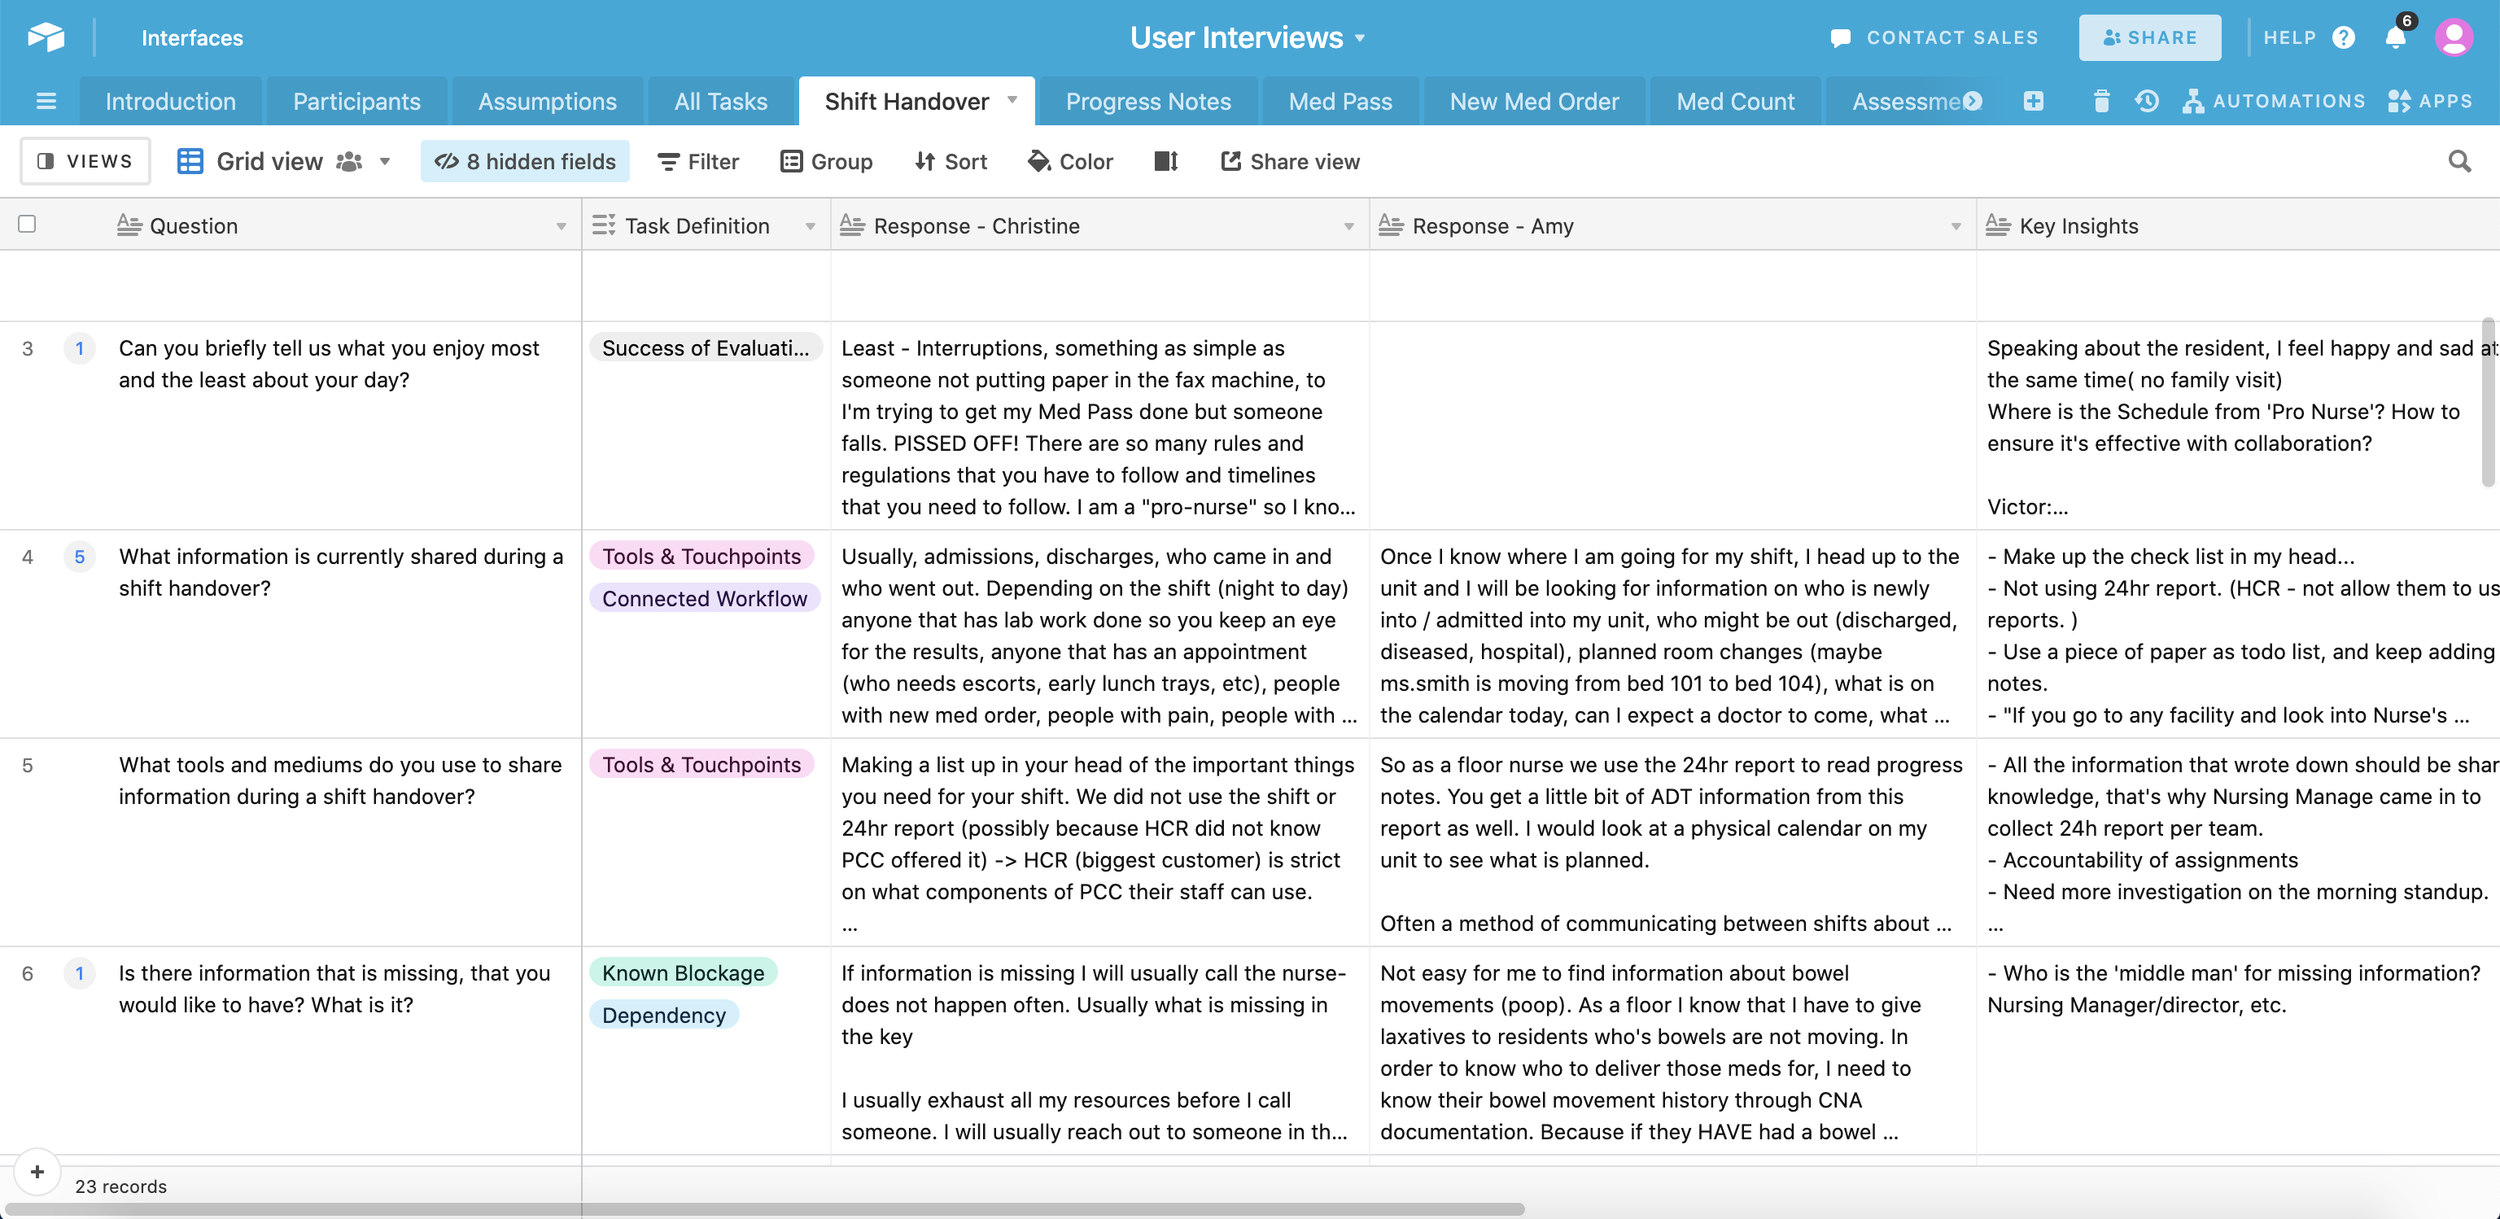
Task: Click the user profile avatar
Action: tap(2454, 38)
